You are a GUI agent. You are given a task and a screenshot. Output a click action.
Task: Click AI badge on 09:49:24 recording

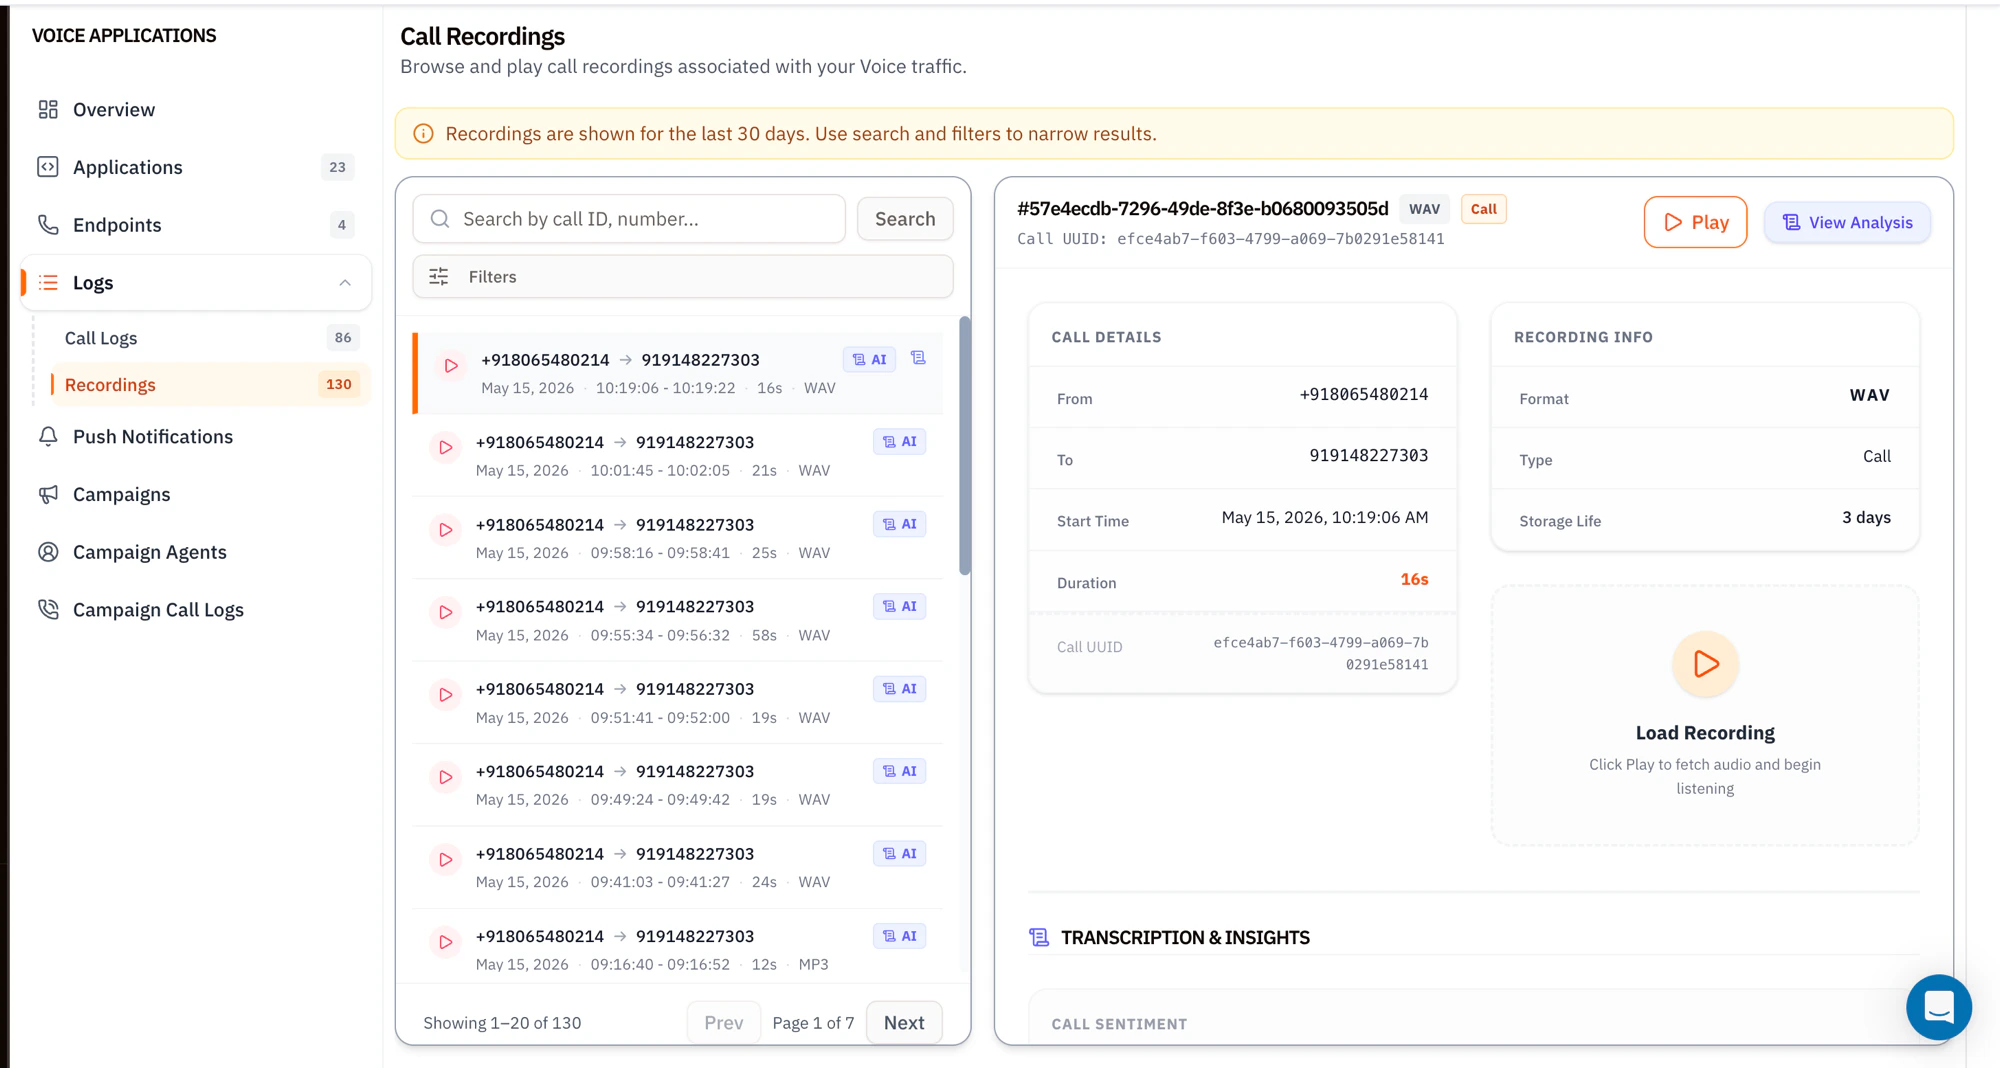pyautogui.click(x=900, y=771)
